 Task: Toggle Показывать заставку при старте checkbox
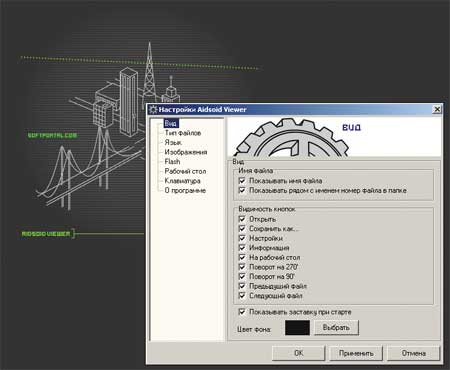pos(242,312)
